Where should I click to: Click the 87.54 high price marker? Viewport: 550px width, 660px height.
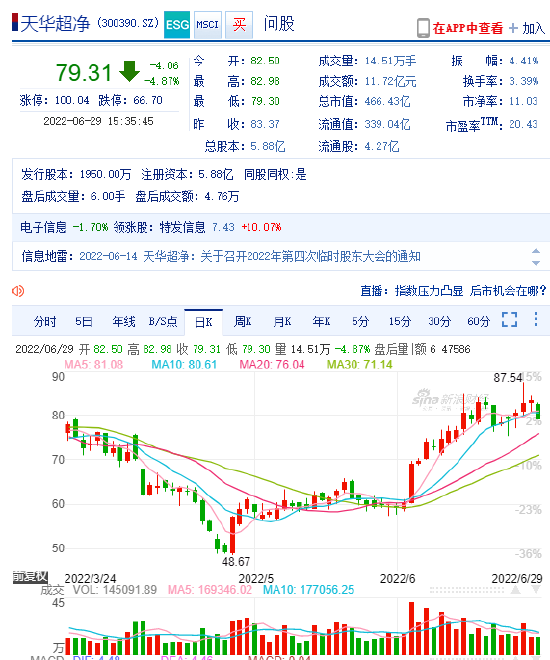(x=507, y=378)
